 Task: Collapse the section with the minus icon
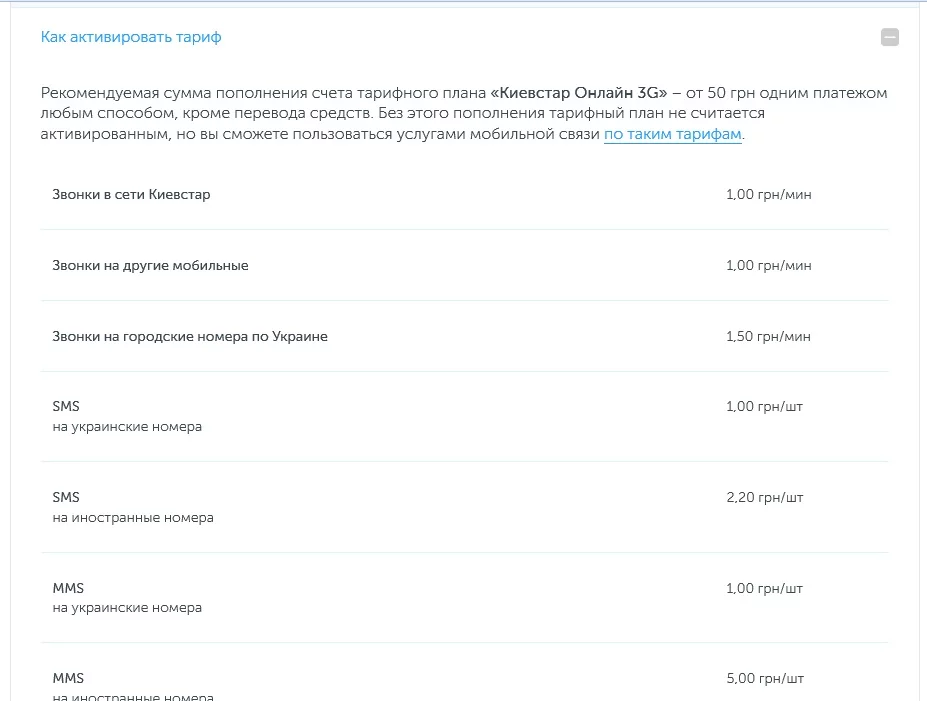pos(889,38)
